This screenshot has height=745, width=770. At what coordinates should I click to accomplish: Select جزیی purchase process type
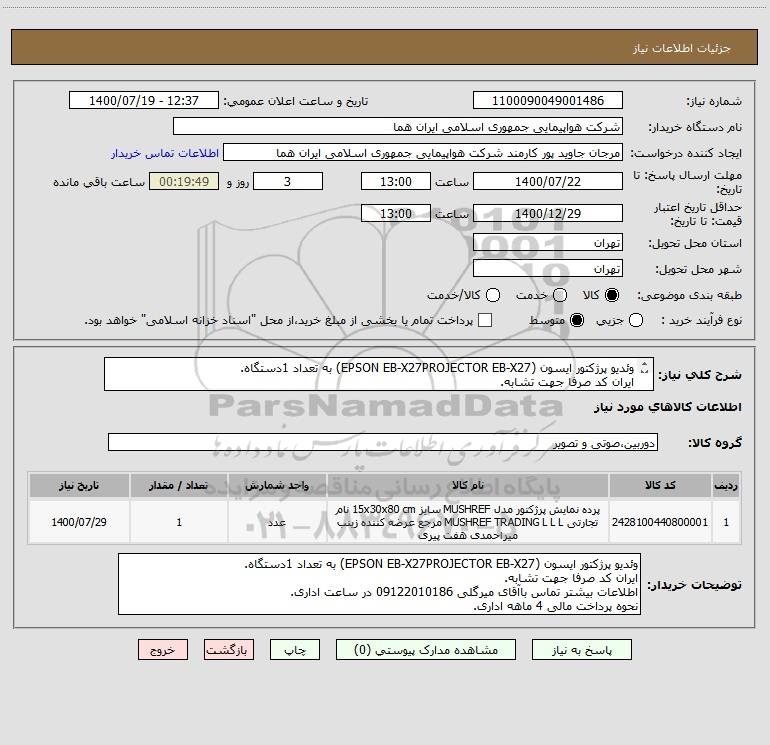[x=636, y=320]
